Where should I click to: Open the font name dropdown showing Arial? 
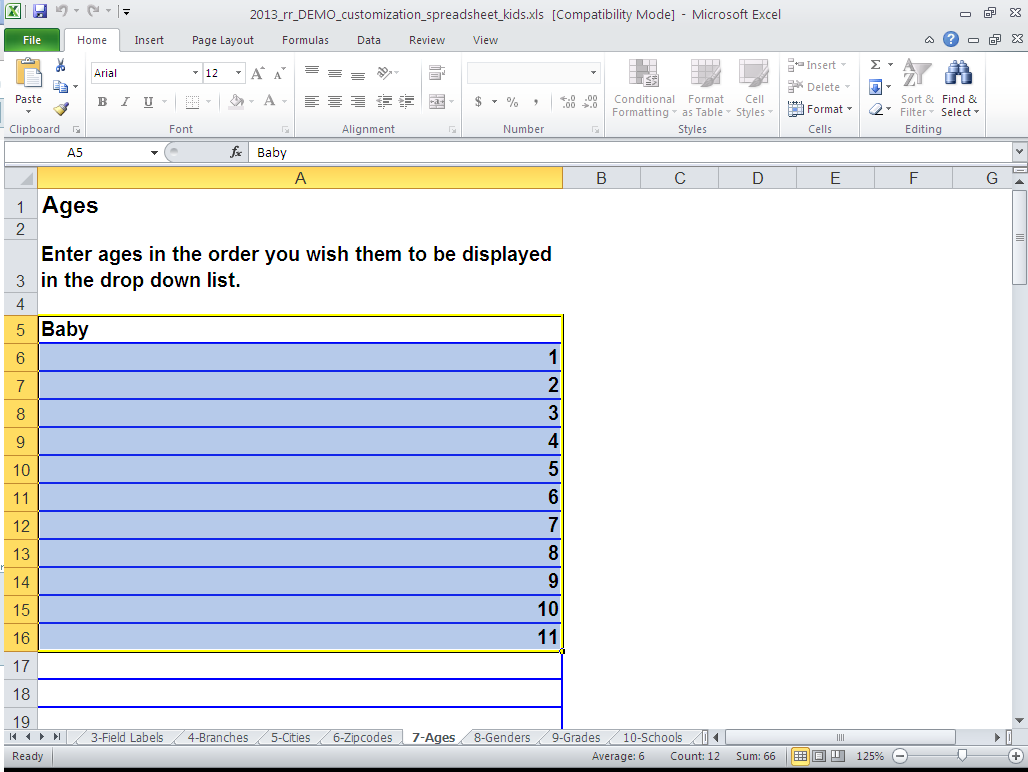pyautogui.click(x=195, y=73)
